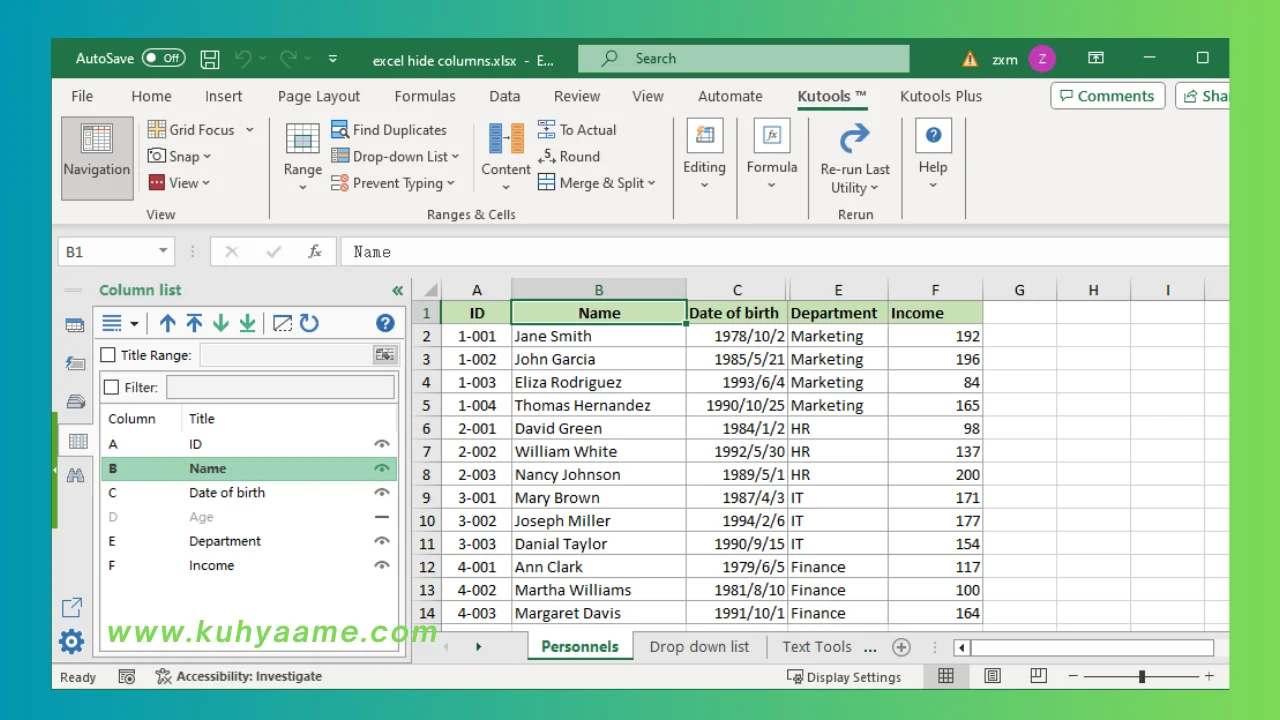The width and height of the screenshot is (1280, 720).
Task: Add a new sheet plus button
Action: [901, 647]
